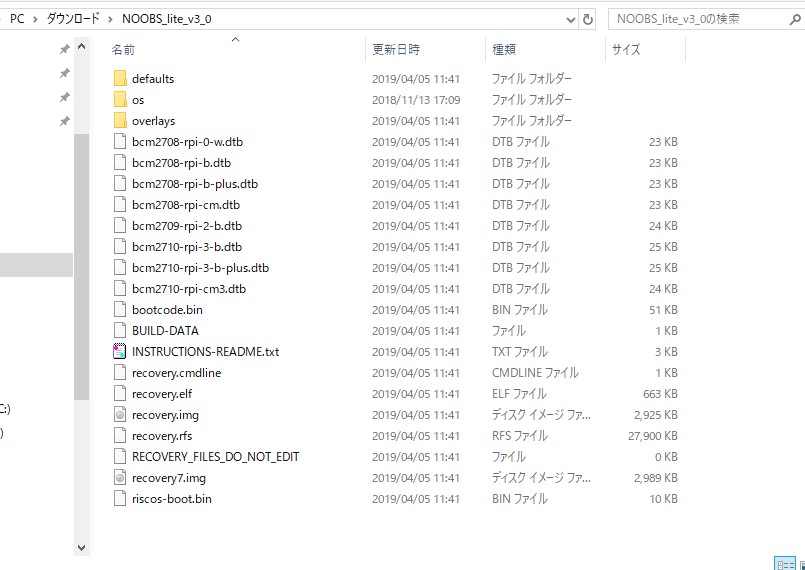
Task: Click the overlays folder icon
Action: (120, 121)
